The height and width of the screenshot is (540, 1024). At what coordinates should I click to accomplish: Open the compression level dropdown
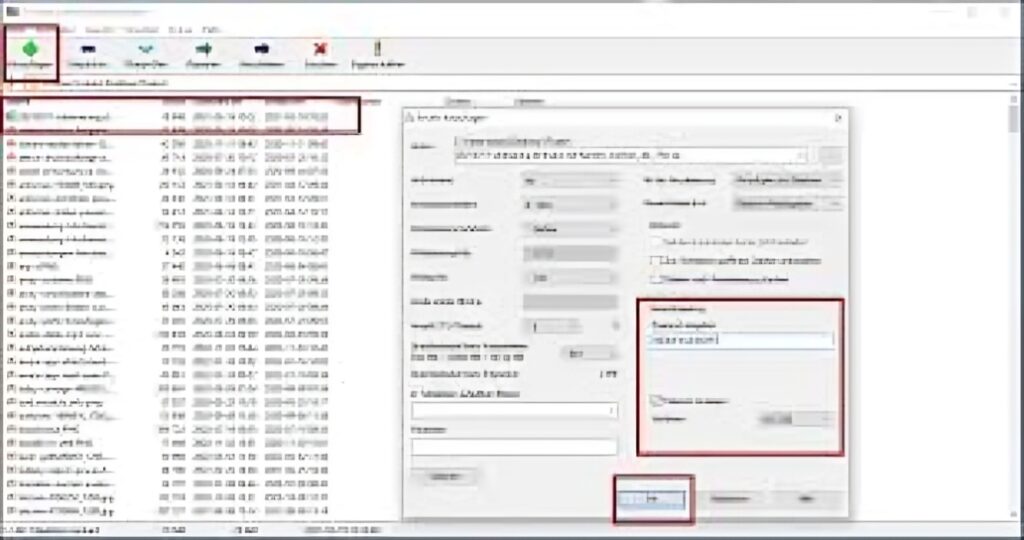[x=569, y=204]
